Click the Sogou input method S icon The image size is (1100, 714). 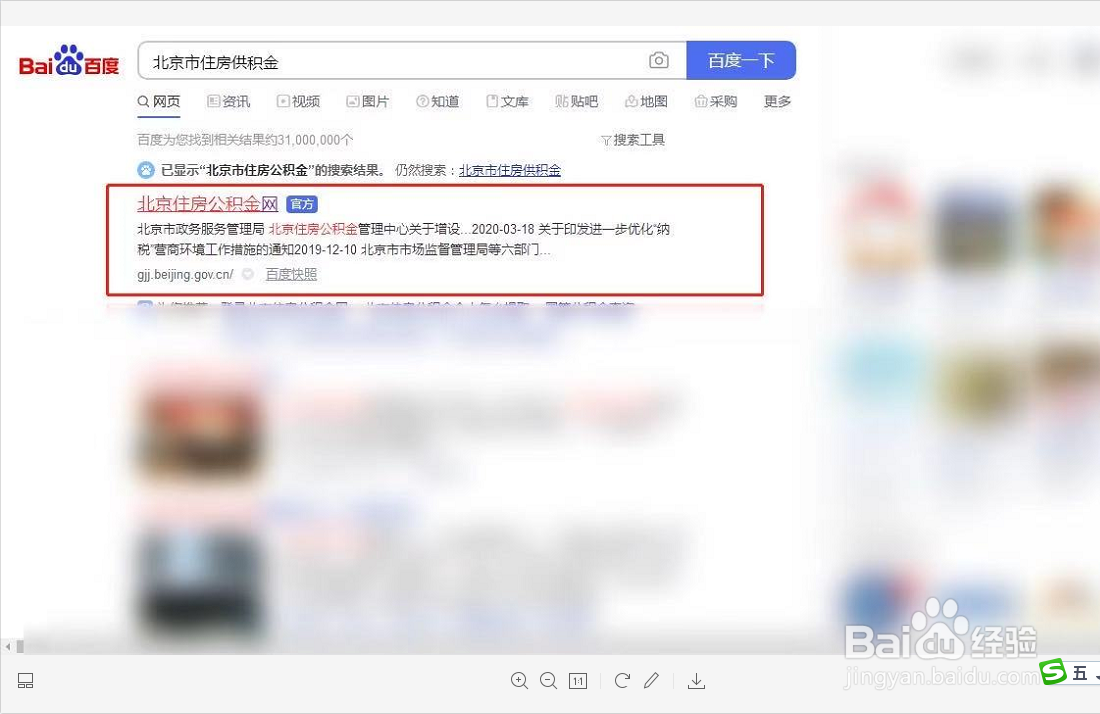coord(1053,672)
